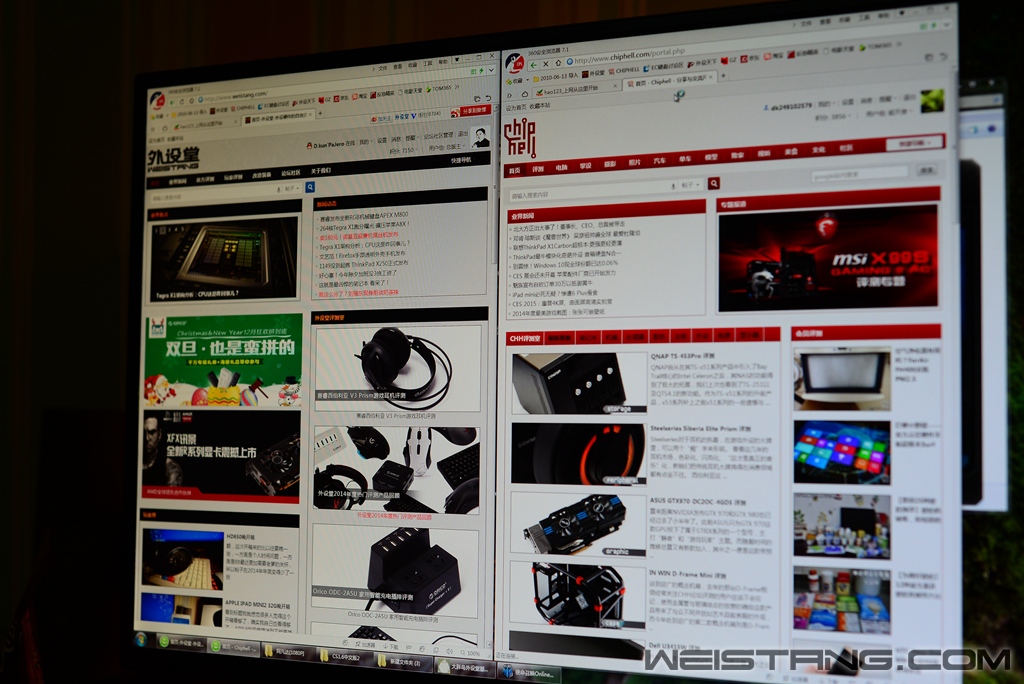Click the 加关注 follow button on weistang
The image size is (1024, 684).
point(380,118)
